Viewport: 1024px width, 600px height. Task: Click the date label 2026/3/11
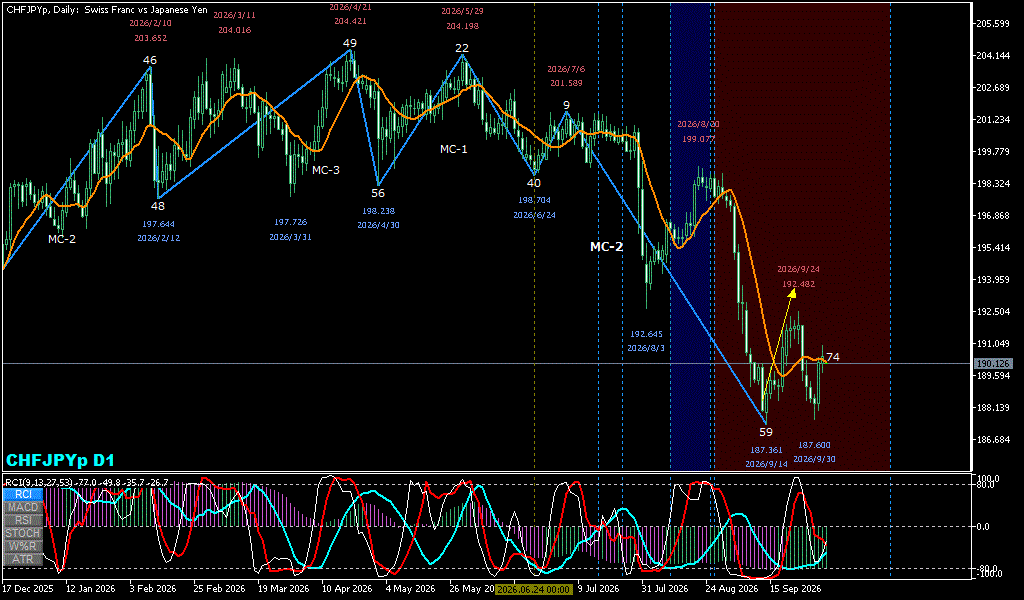234,15
